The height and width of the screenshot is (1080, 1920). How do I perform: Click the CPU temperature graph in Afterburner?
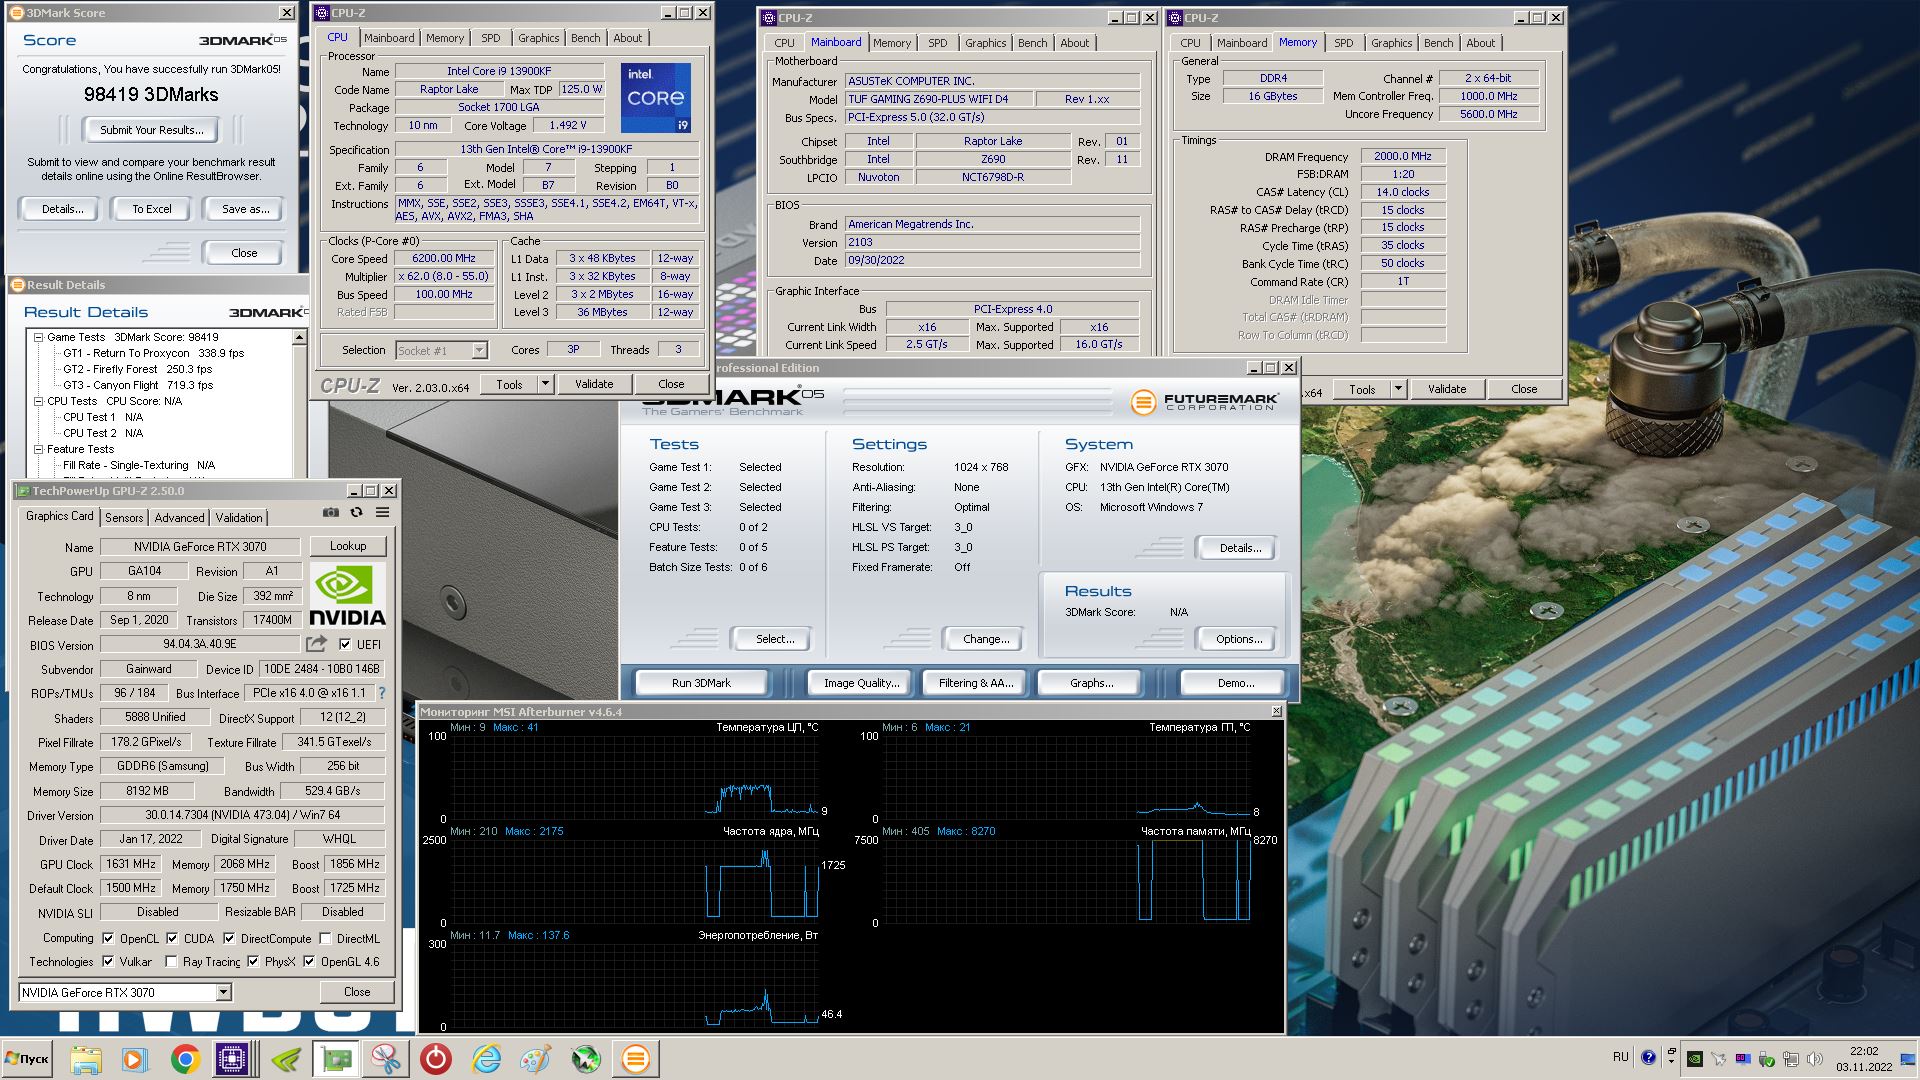click(637, 777)
